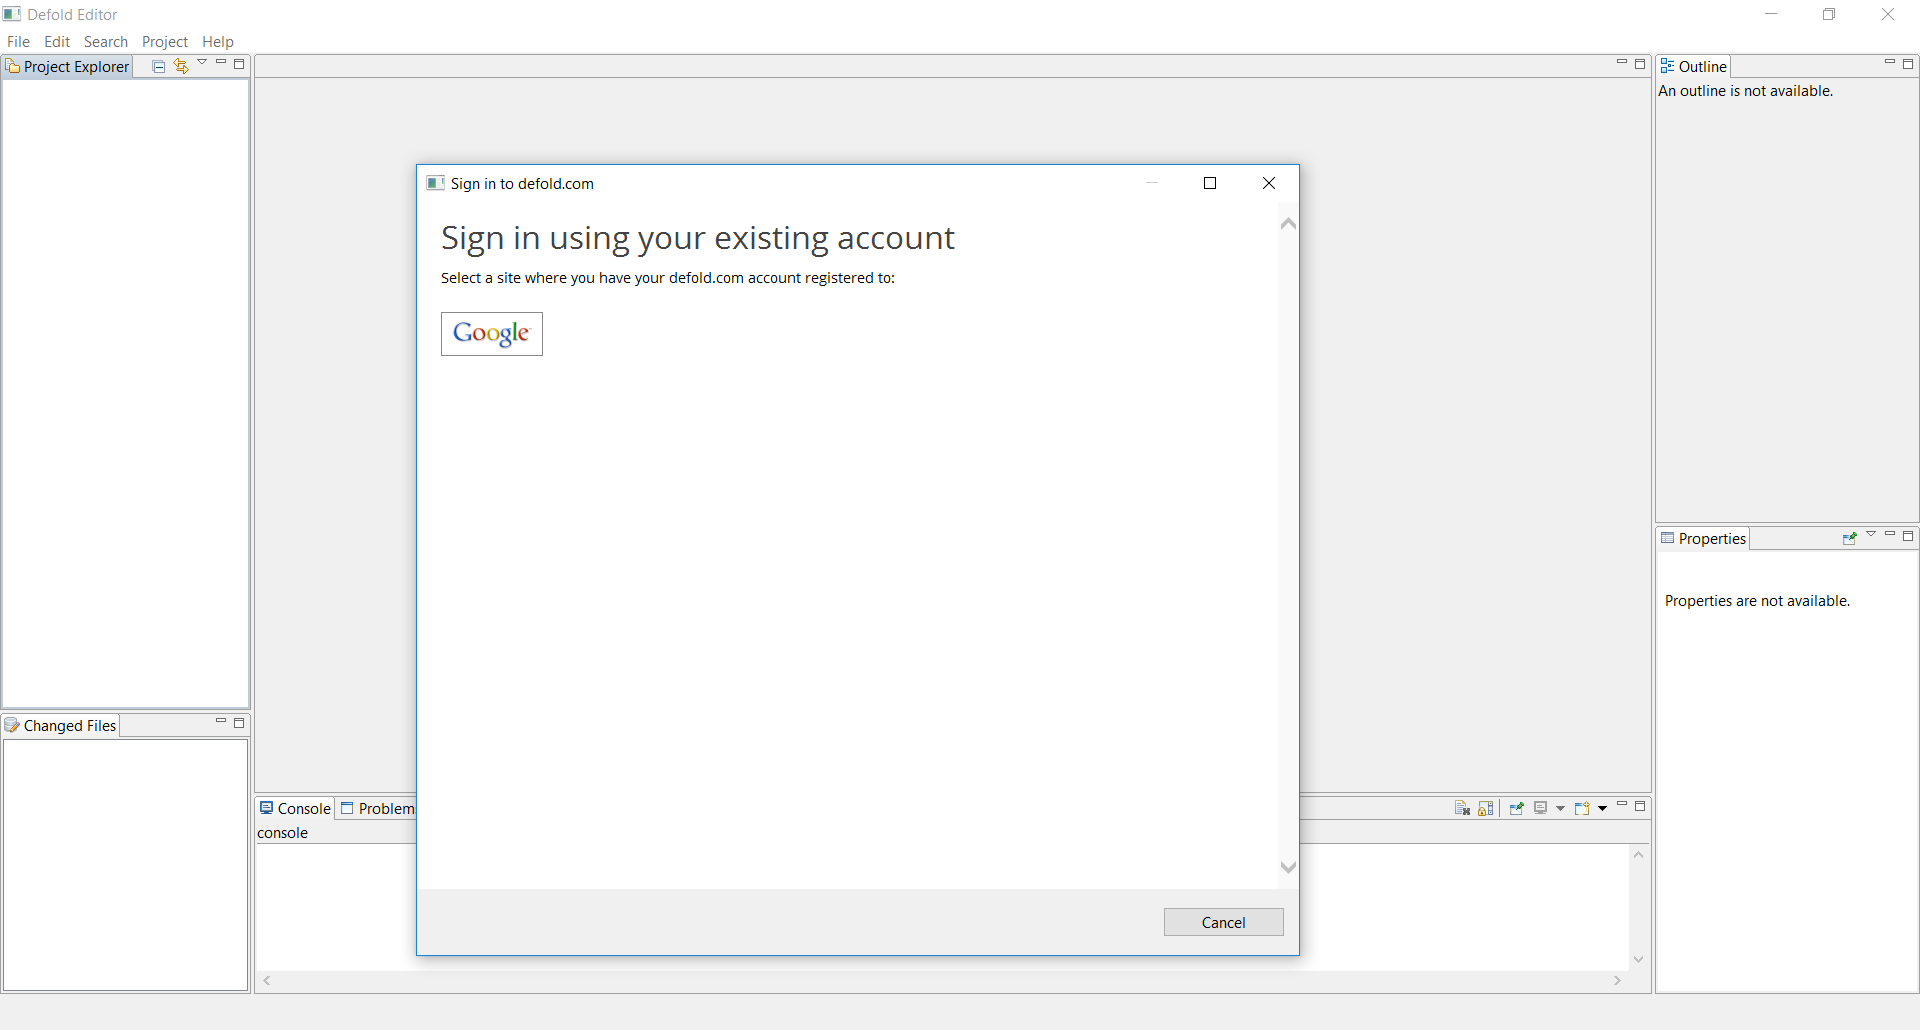Click the Display Selected Console icon
Viewport: 1920px width, 1030px height.
point(1541,808)
